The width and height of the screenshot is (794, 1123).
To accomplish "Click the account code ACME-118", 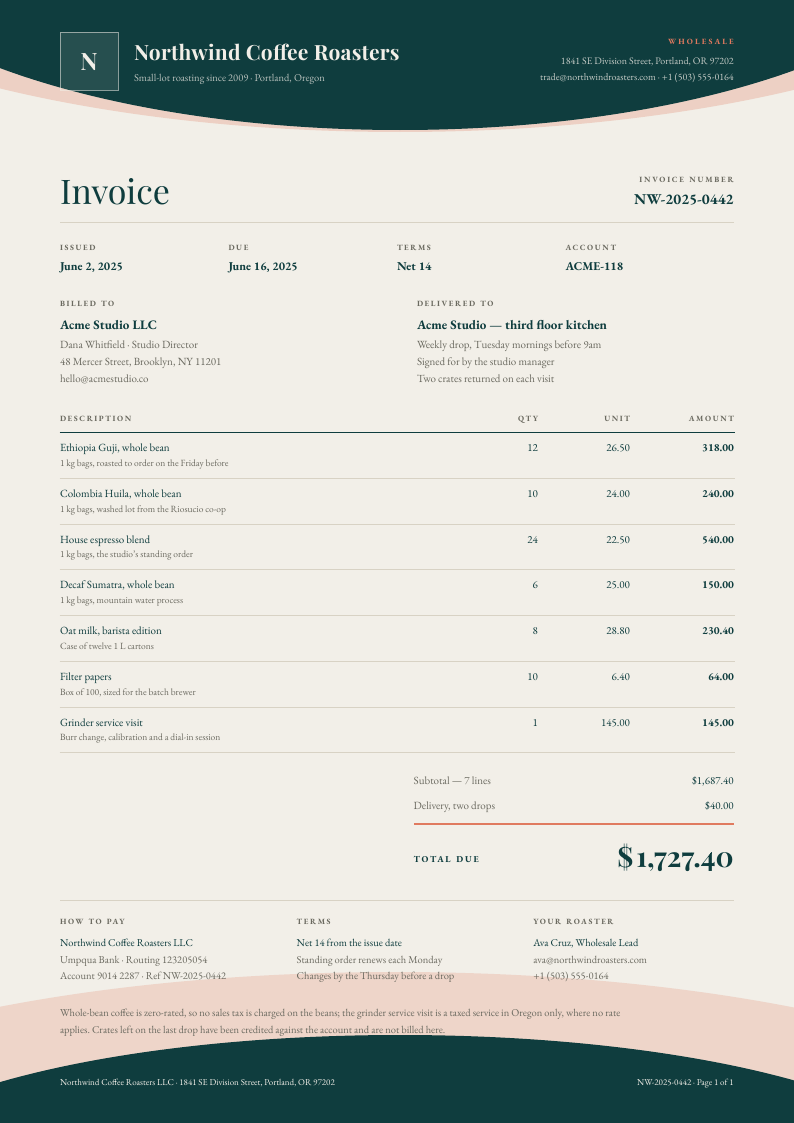I will point(594,266).
